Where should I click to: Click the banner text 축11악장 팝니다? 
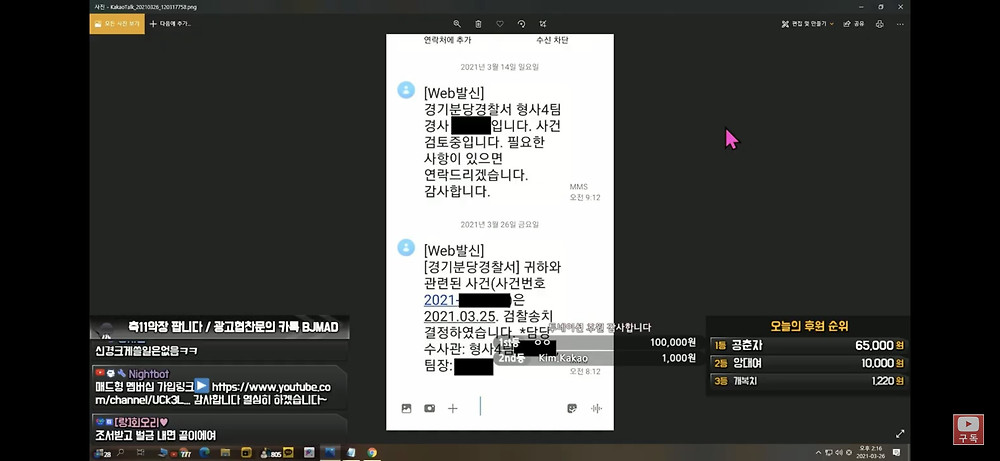click(165, 329)
